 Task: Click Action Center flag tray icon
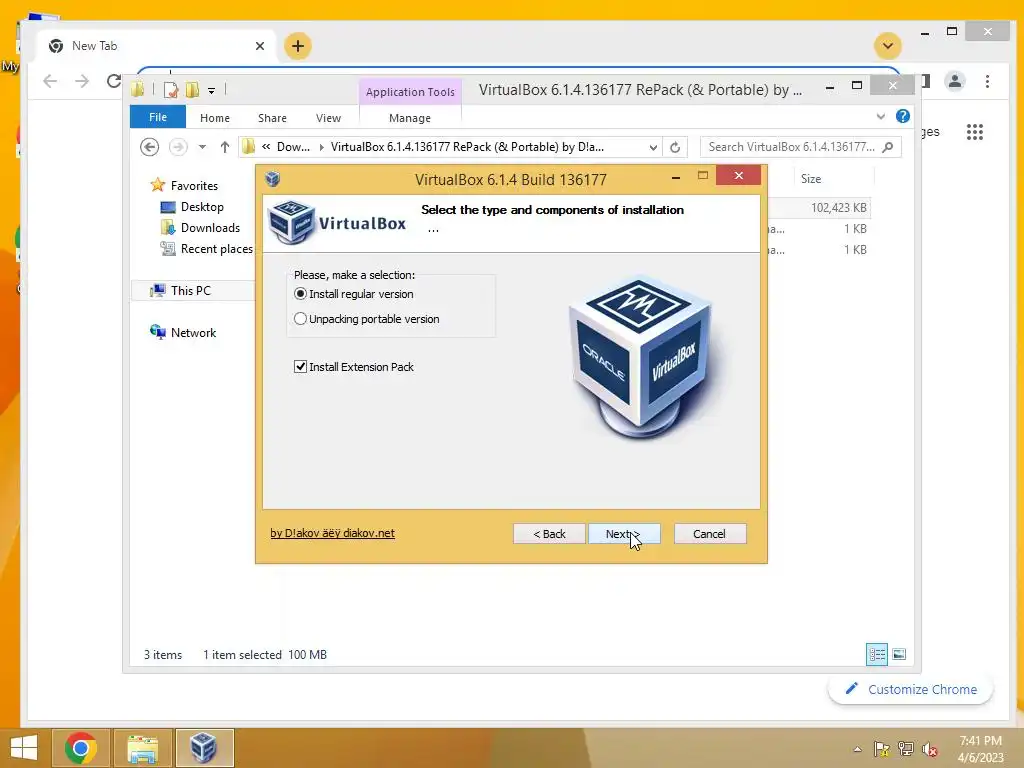click(x=881, y=749)
